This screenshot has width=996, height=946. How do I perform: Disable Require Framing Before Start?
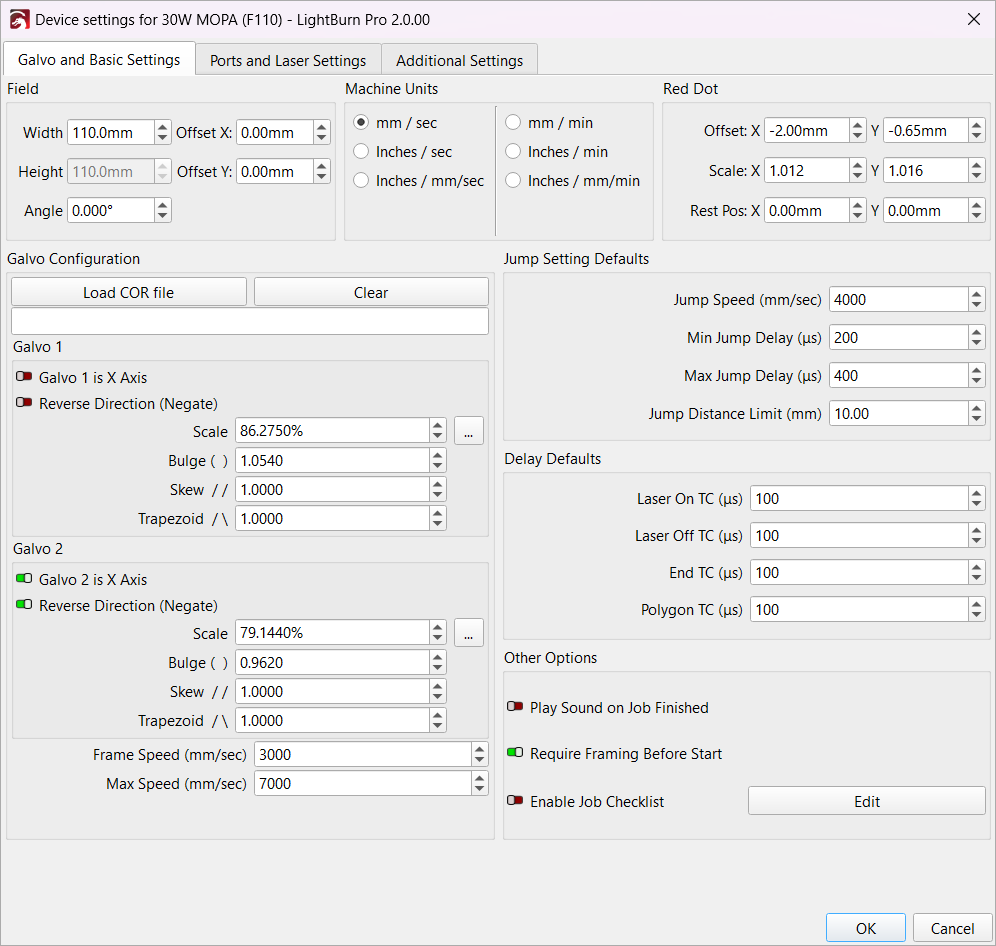click(516, 754)
